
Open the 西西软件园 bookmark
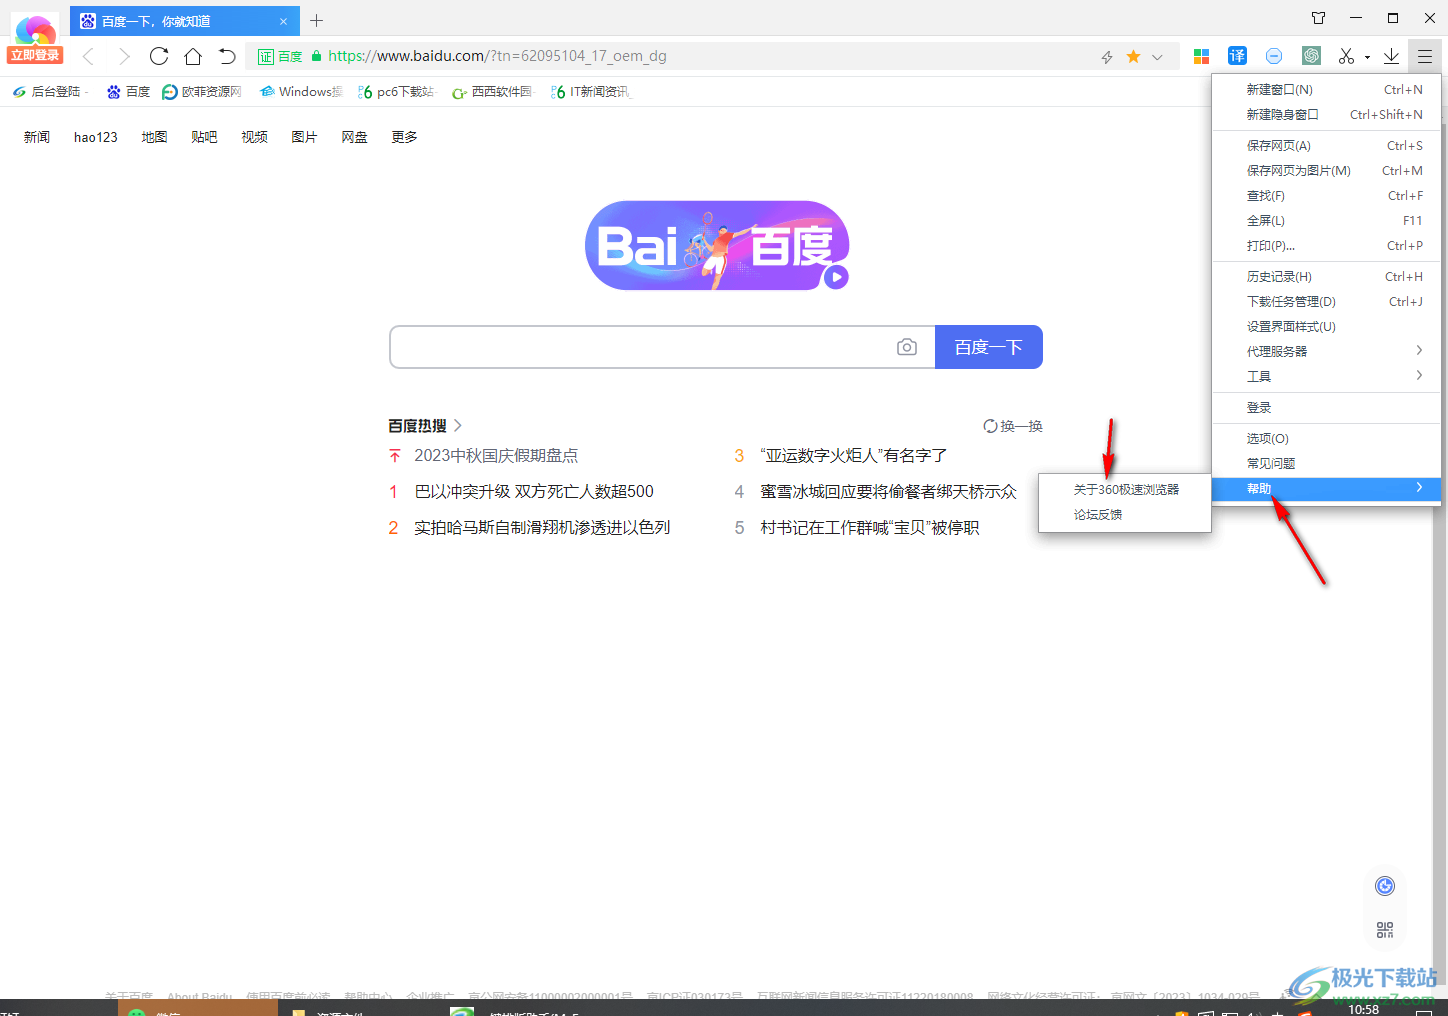point(492,91)
